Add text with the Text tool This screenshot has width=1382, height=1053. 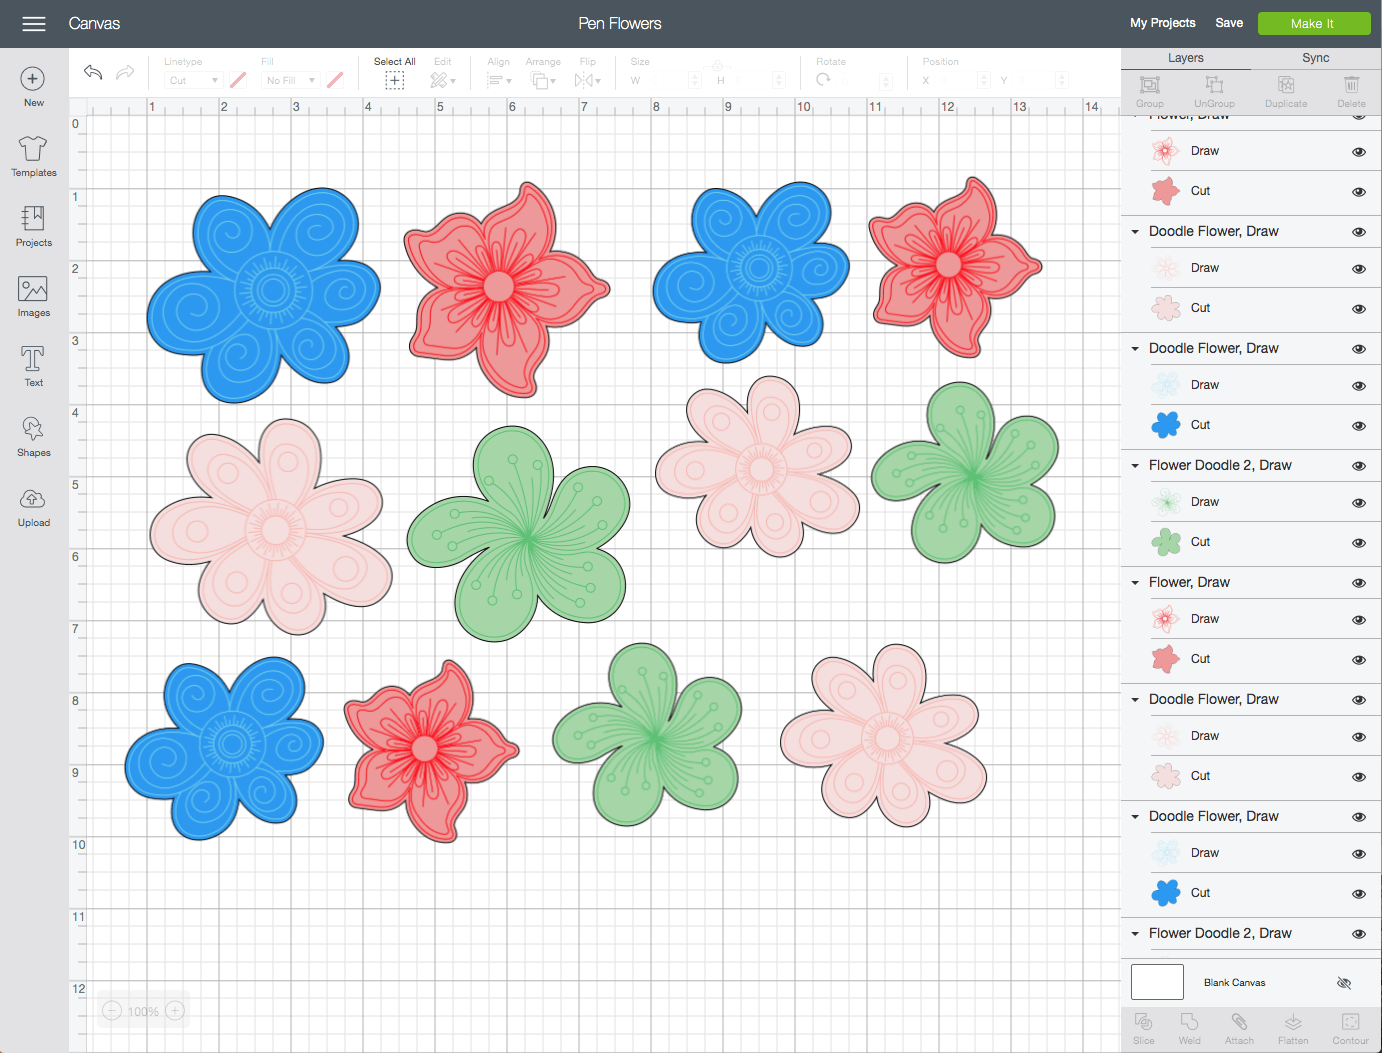coord(33,366)
